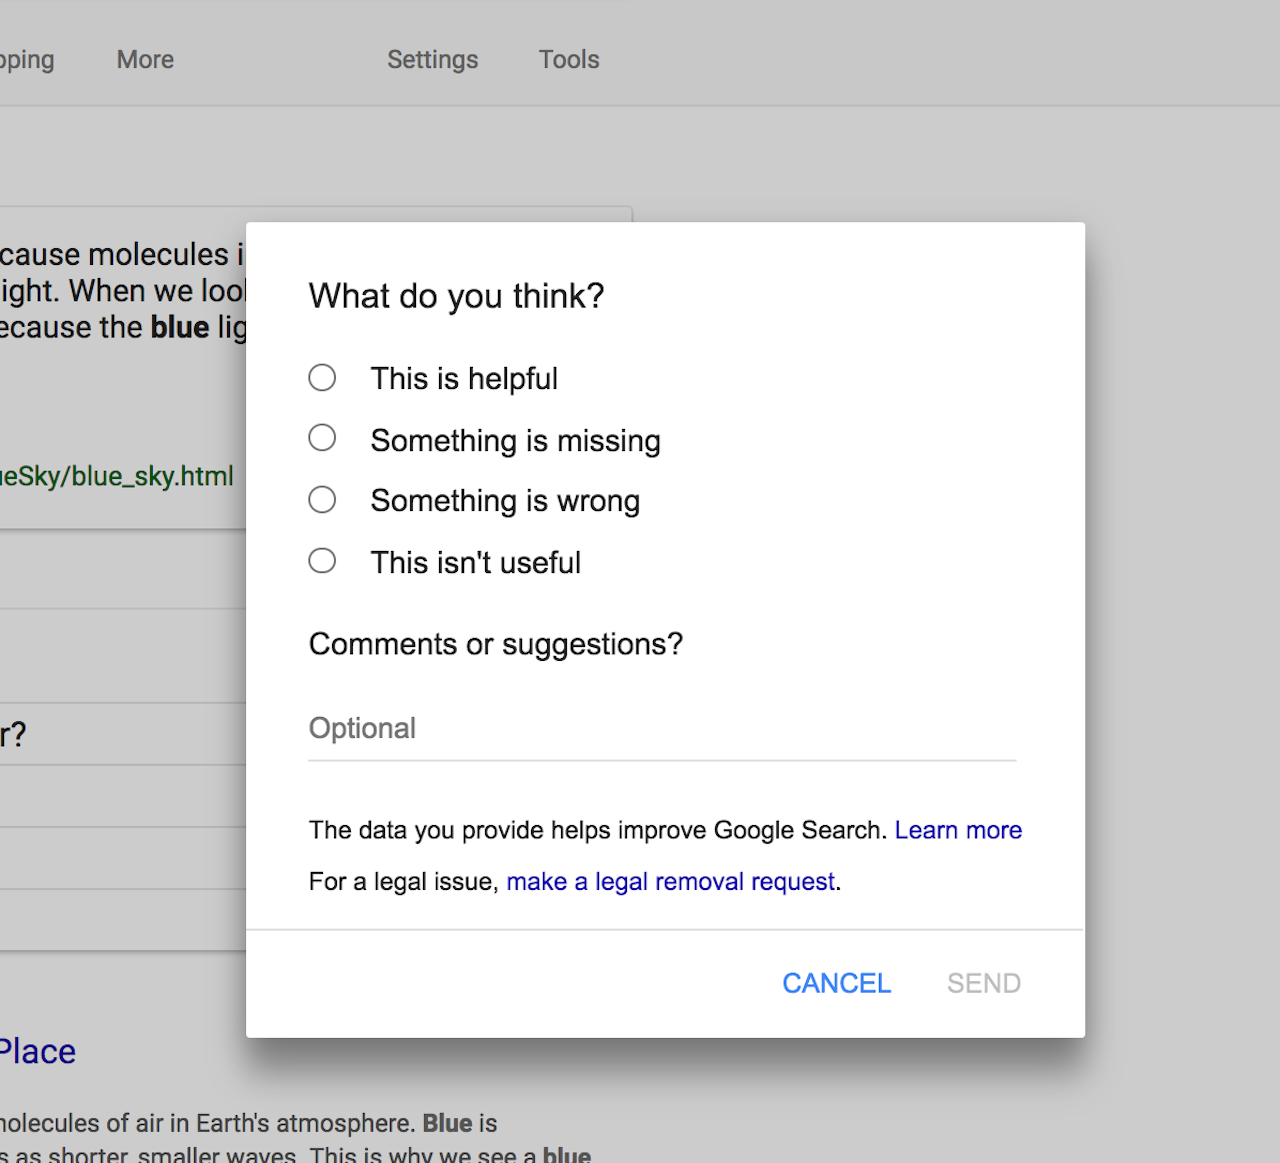Select the "This is helpful" radio button

322,378
